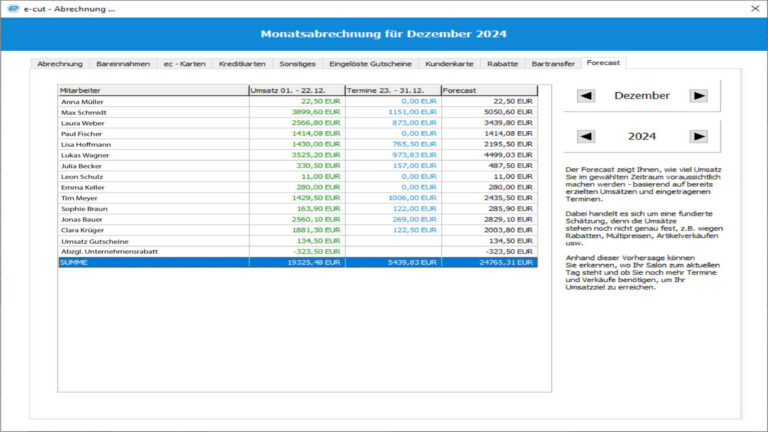
Task: Close the Abrechnung window
Action: pyautogui.click(x=755, y=9)
